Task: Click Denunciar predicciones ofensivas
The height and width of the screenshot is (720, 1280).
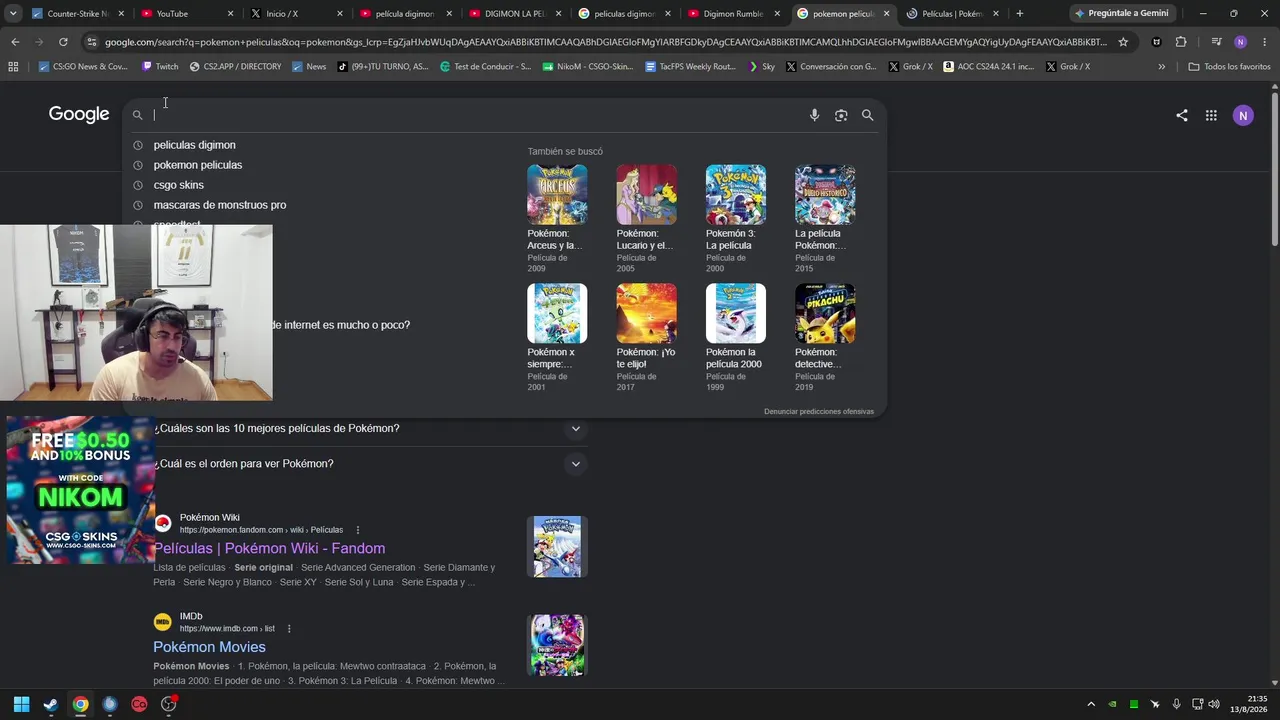Action: 819,411
